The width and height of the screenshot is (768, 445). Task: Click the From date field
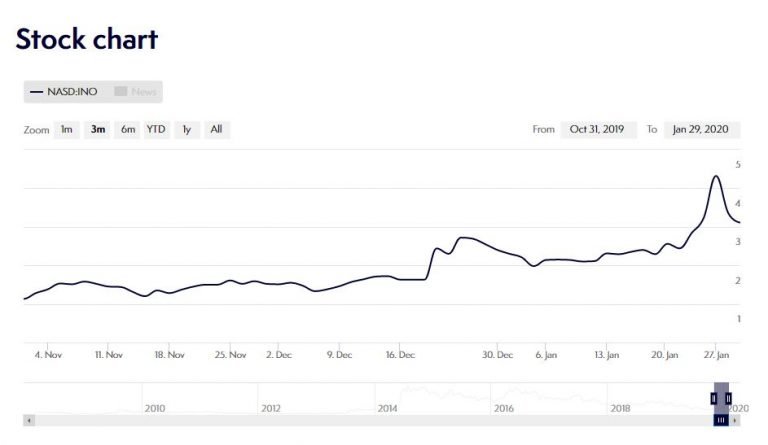[597, 129]
